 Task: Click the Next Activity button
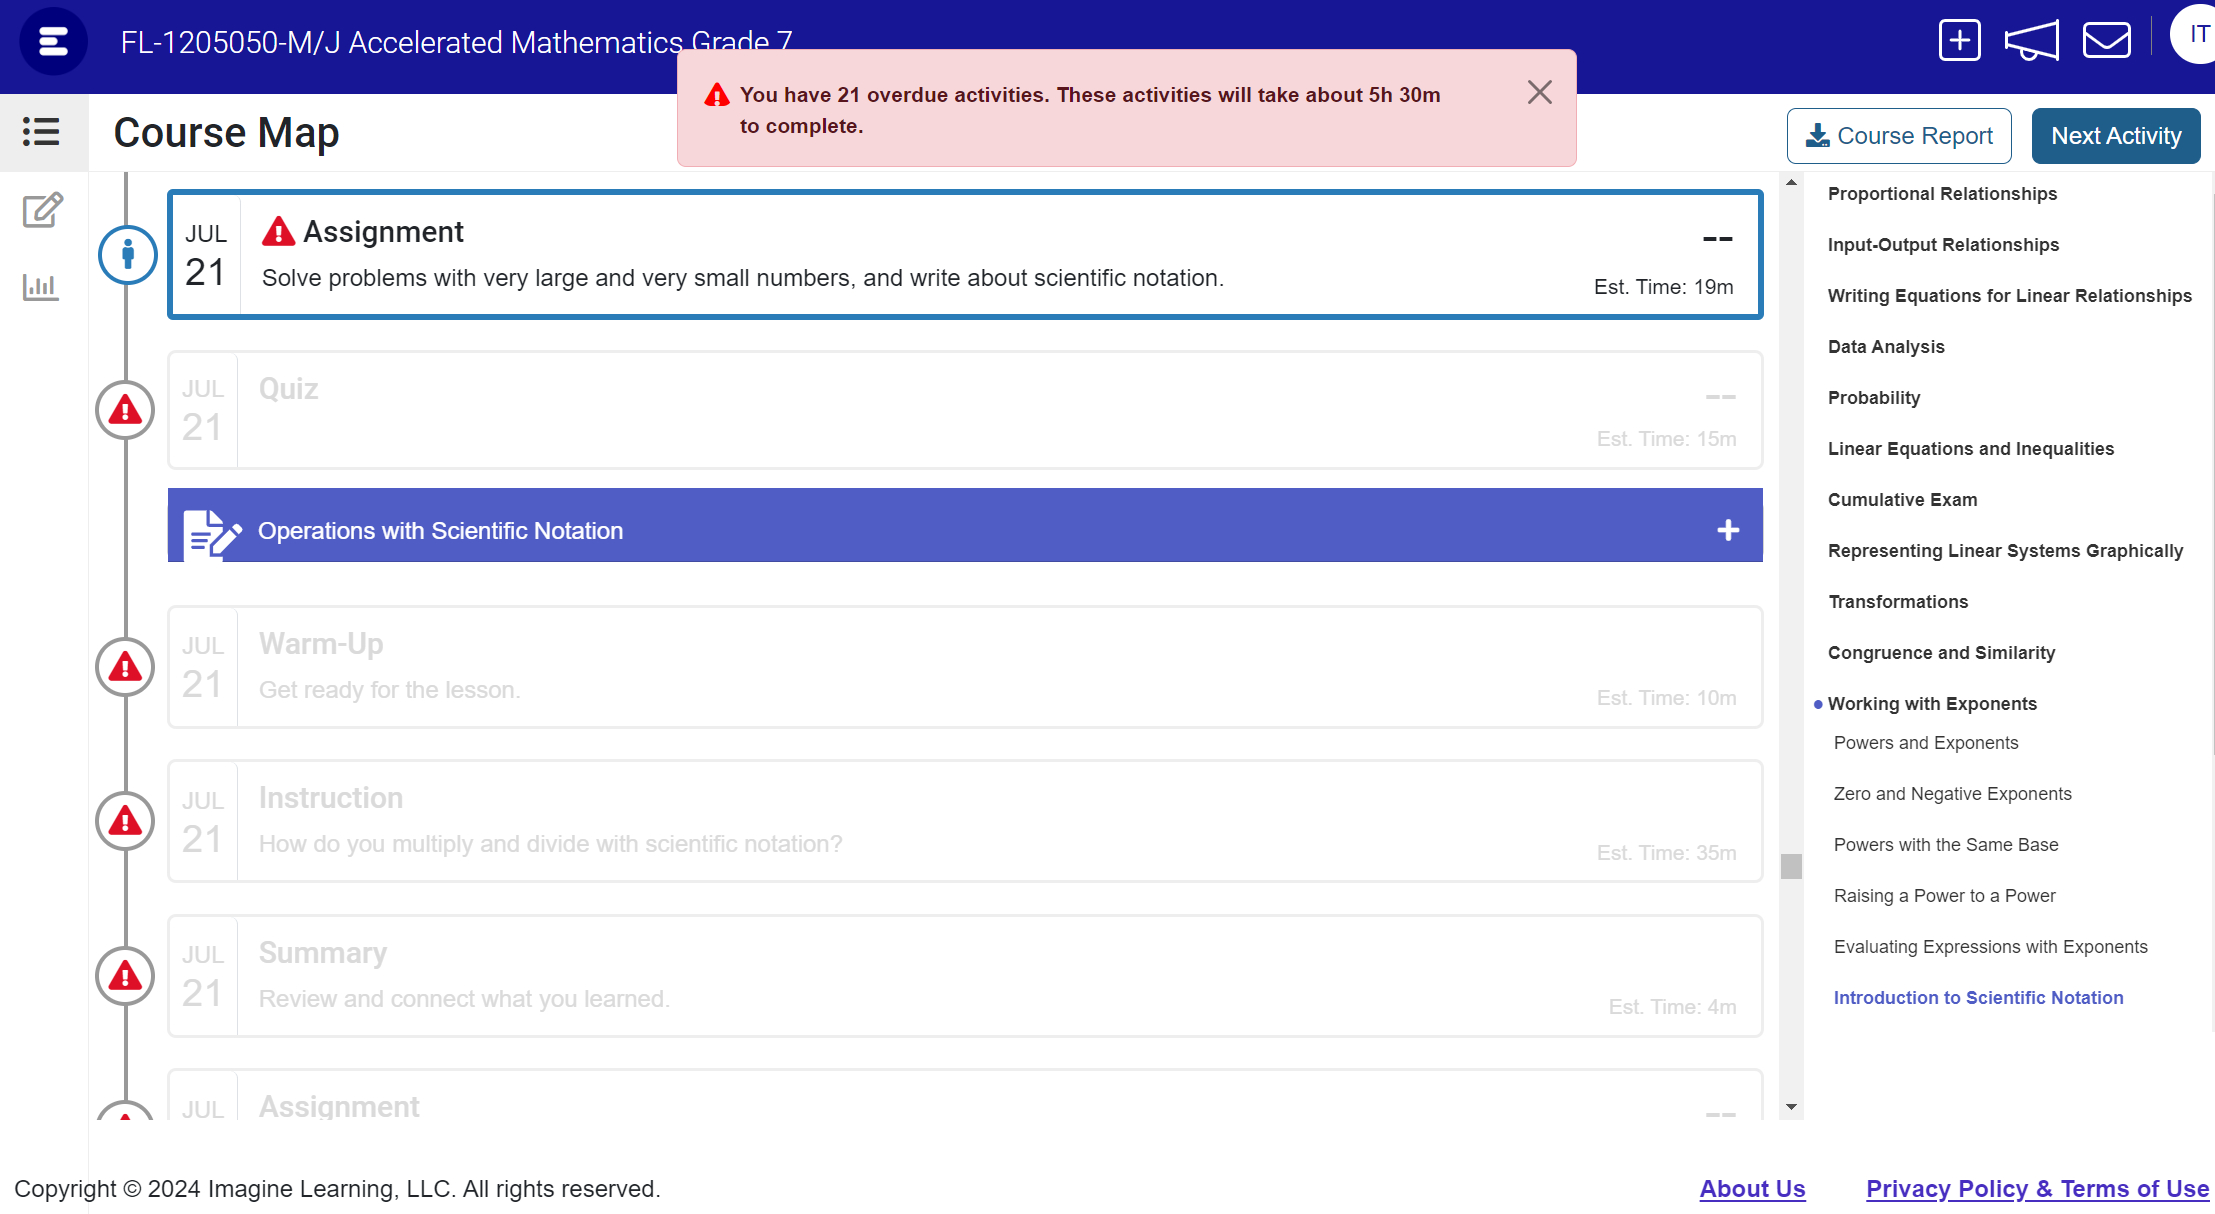2115,136
